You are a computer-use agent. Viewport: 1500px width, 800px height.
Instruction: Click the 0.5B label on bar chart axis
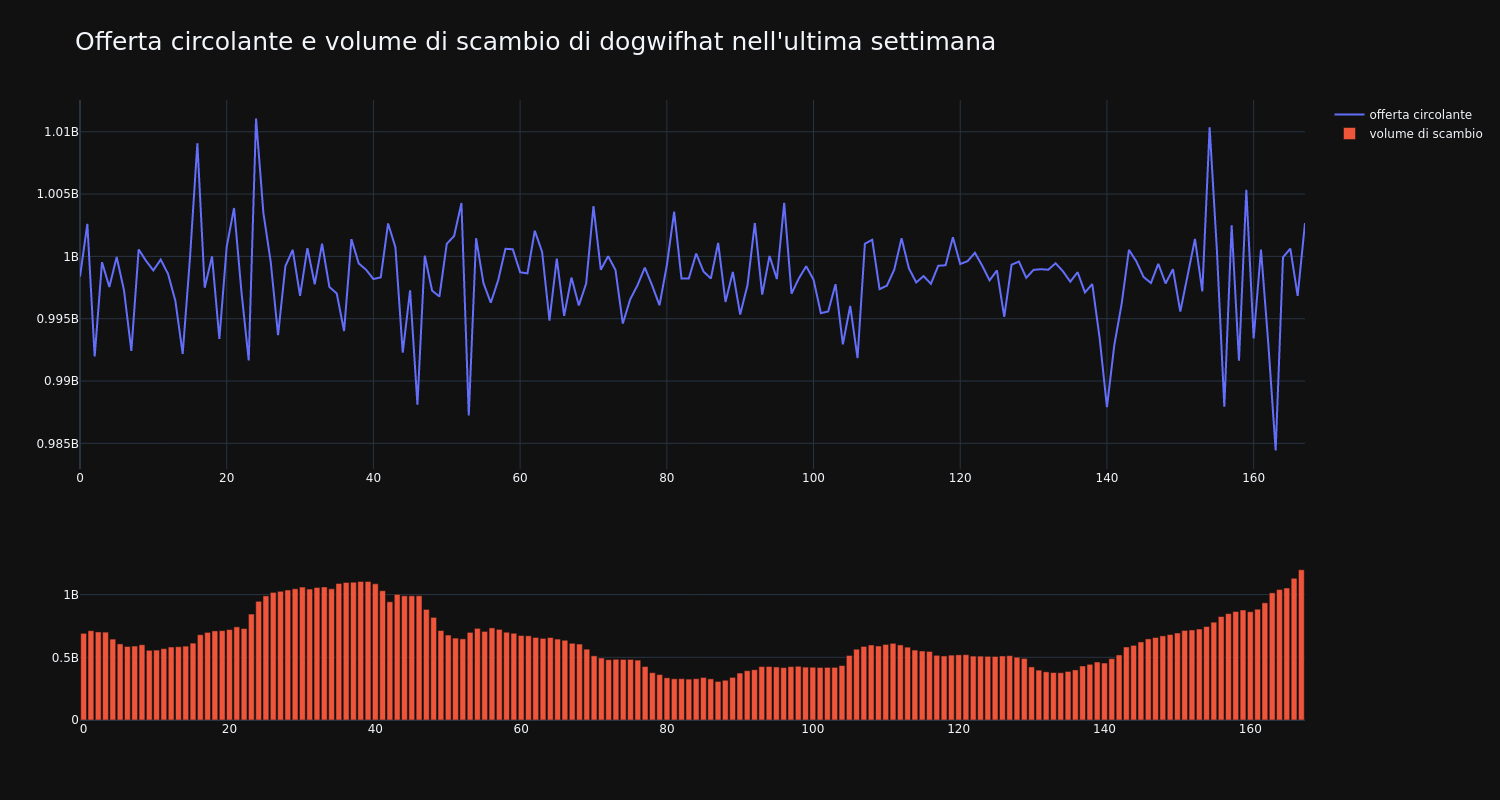click(63, 658)
